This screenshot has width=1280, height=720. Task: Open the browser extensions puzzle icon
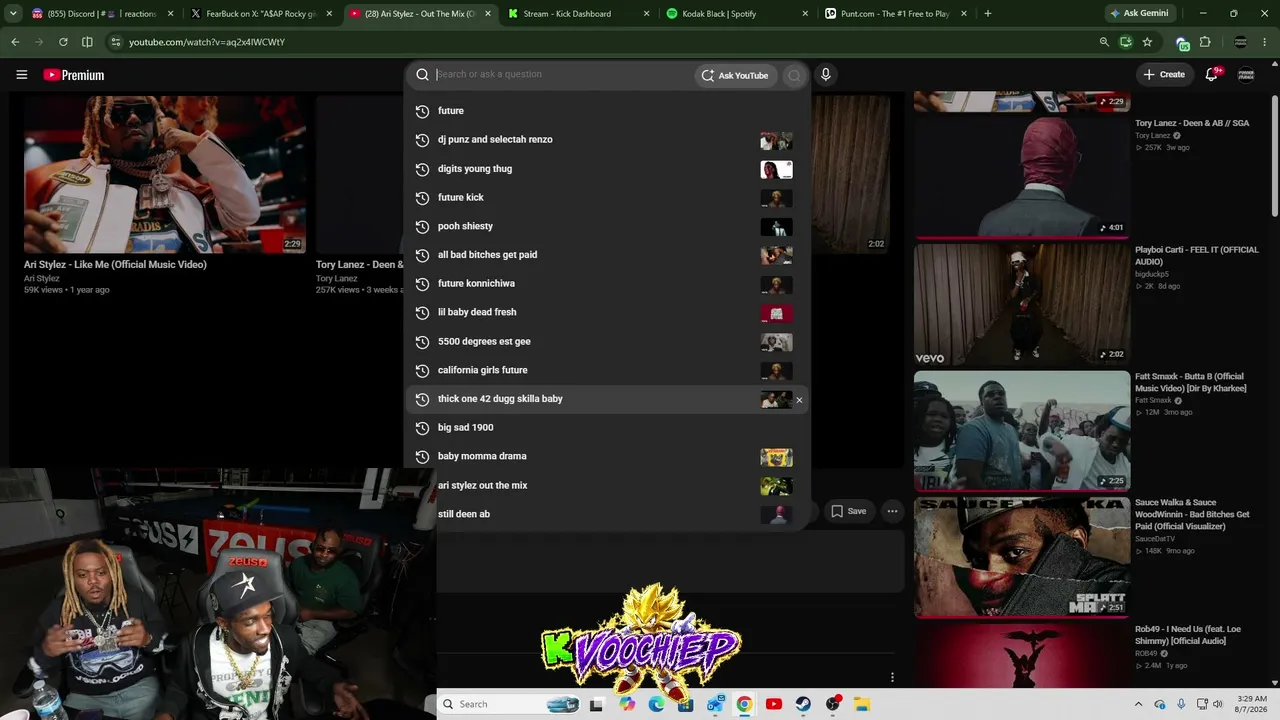point(1205,42)
